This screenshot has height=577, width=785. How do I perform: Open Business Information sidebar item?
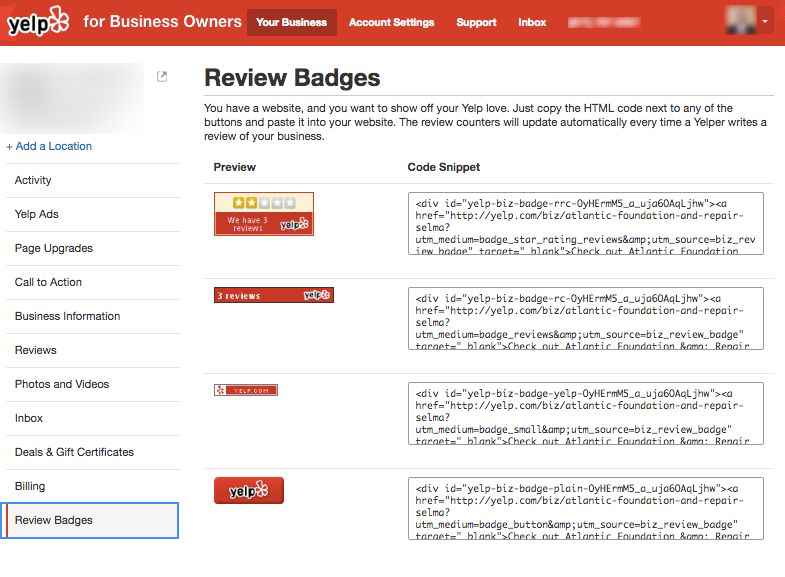coord(93,316)
